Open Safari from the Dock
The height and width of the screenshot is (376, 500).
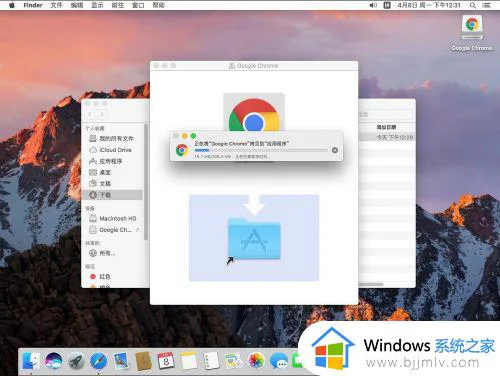(99, 361)
